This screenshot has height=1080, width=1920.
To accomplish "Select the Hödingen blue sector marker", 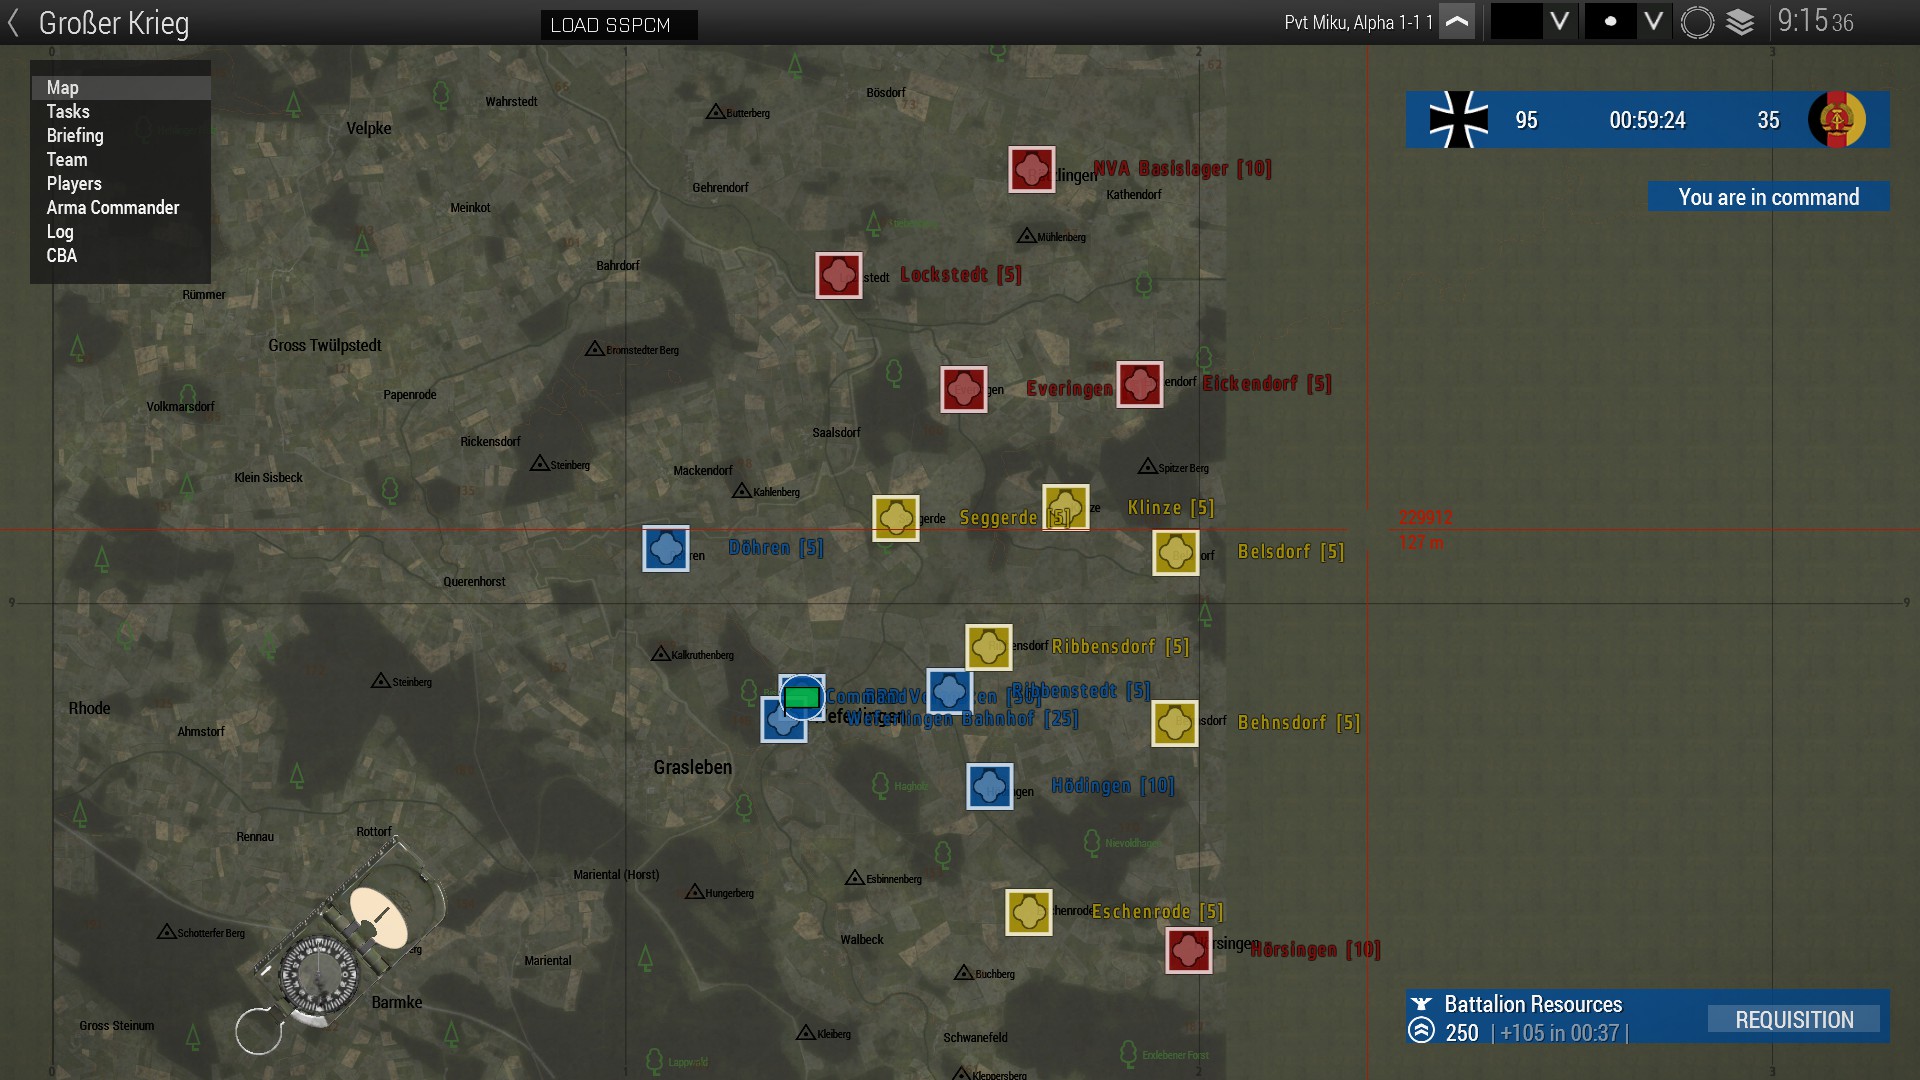I will click(x=989, y=787).
